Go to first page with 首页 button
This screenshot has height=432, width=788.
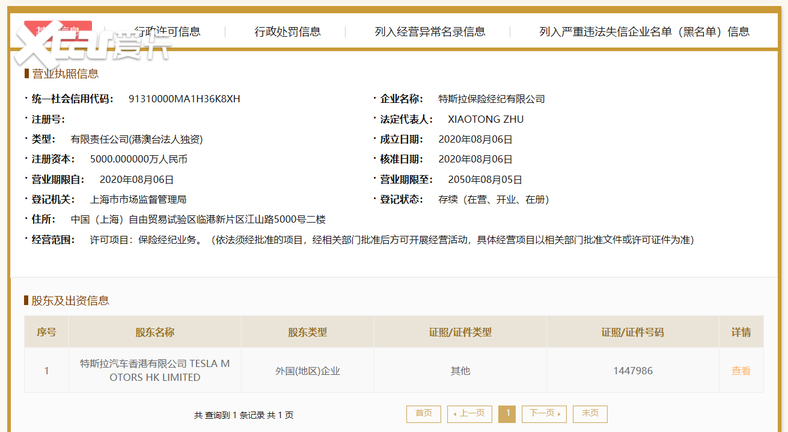[423, 413]
